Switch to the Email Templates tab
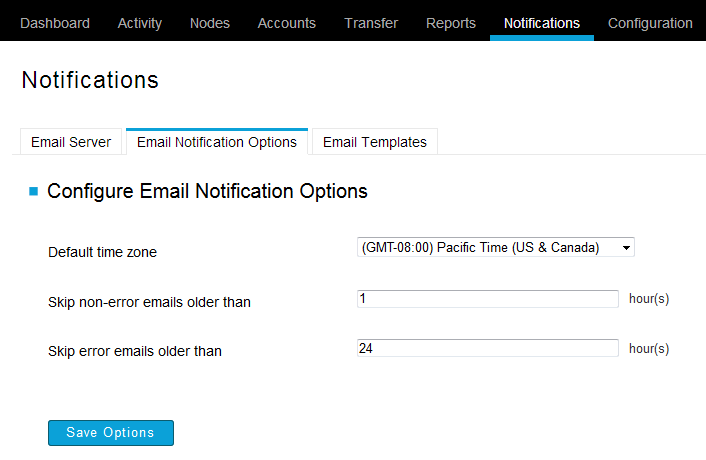 click(375, 142)
